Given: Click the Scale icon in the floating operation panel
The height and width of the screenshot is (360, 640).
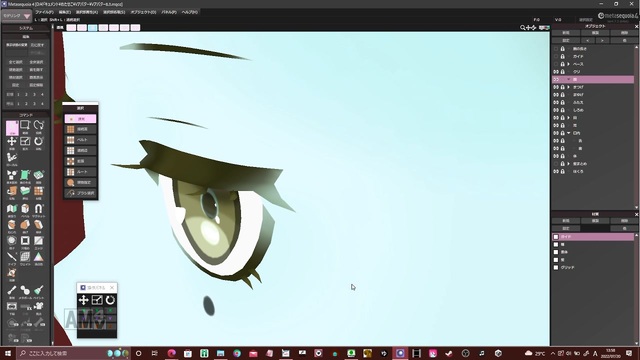Looking at the screenshot, I should (x=97, y=300).
